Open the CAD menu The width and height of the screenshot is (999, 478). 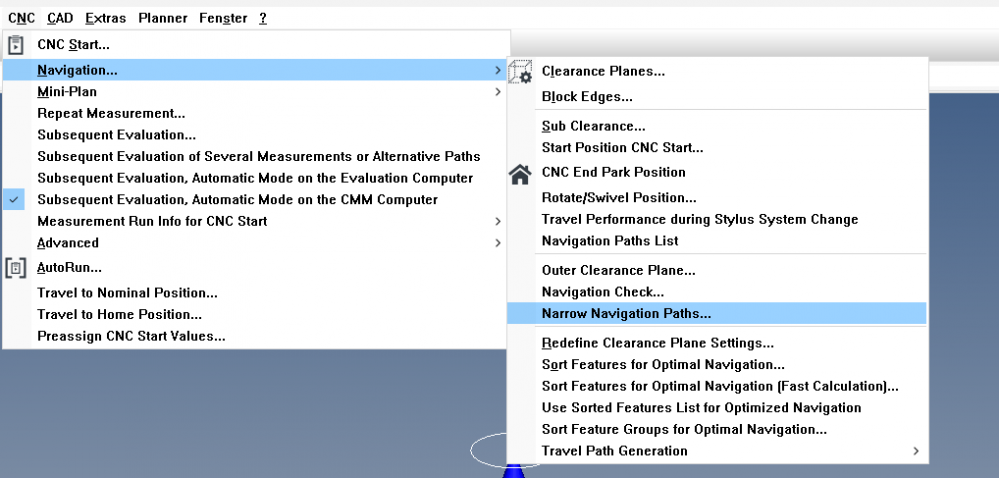[x=59, y=18]
